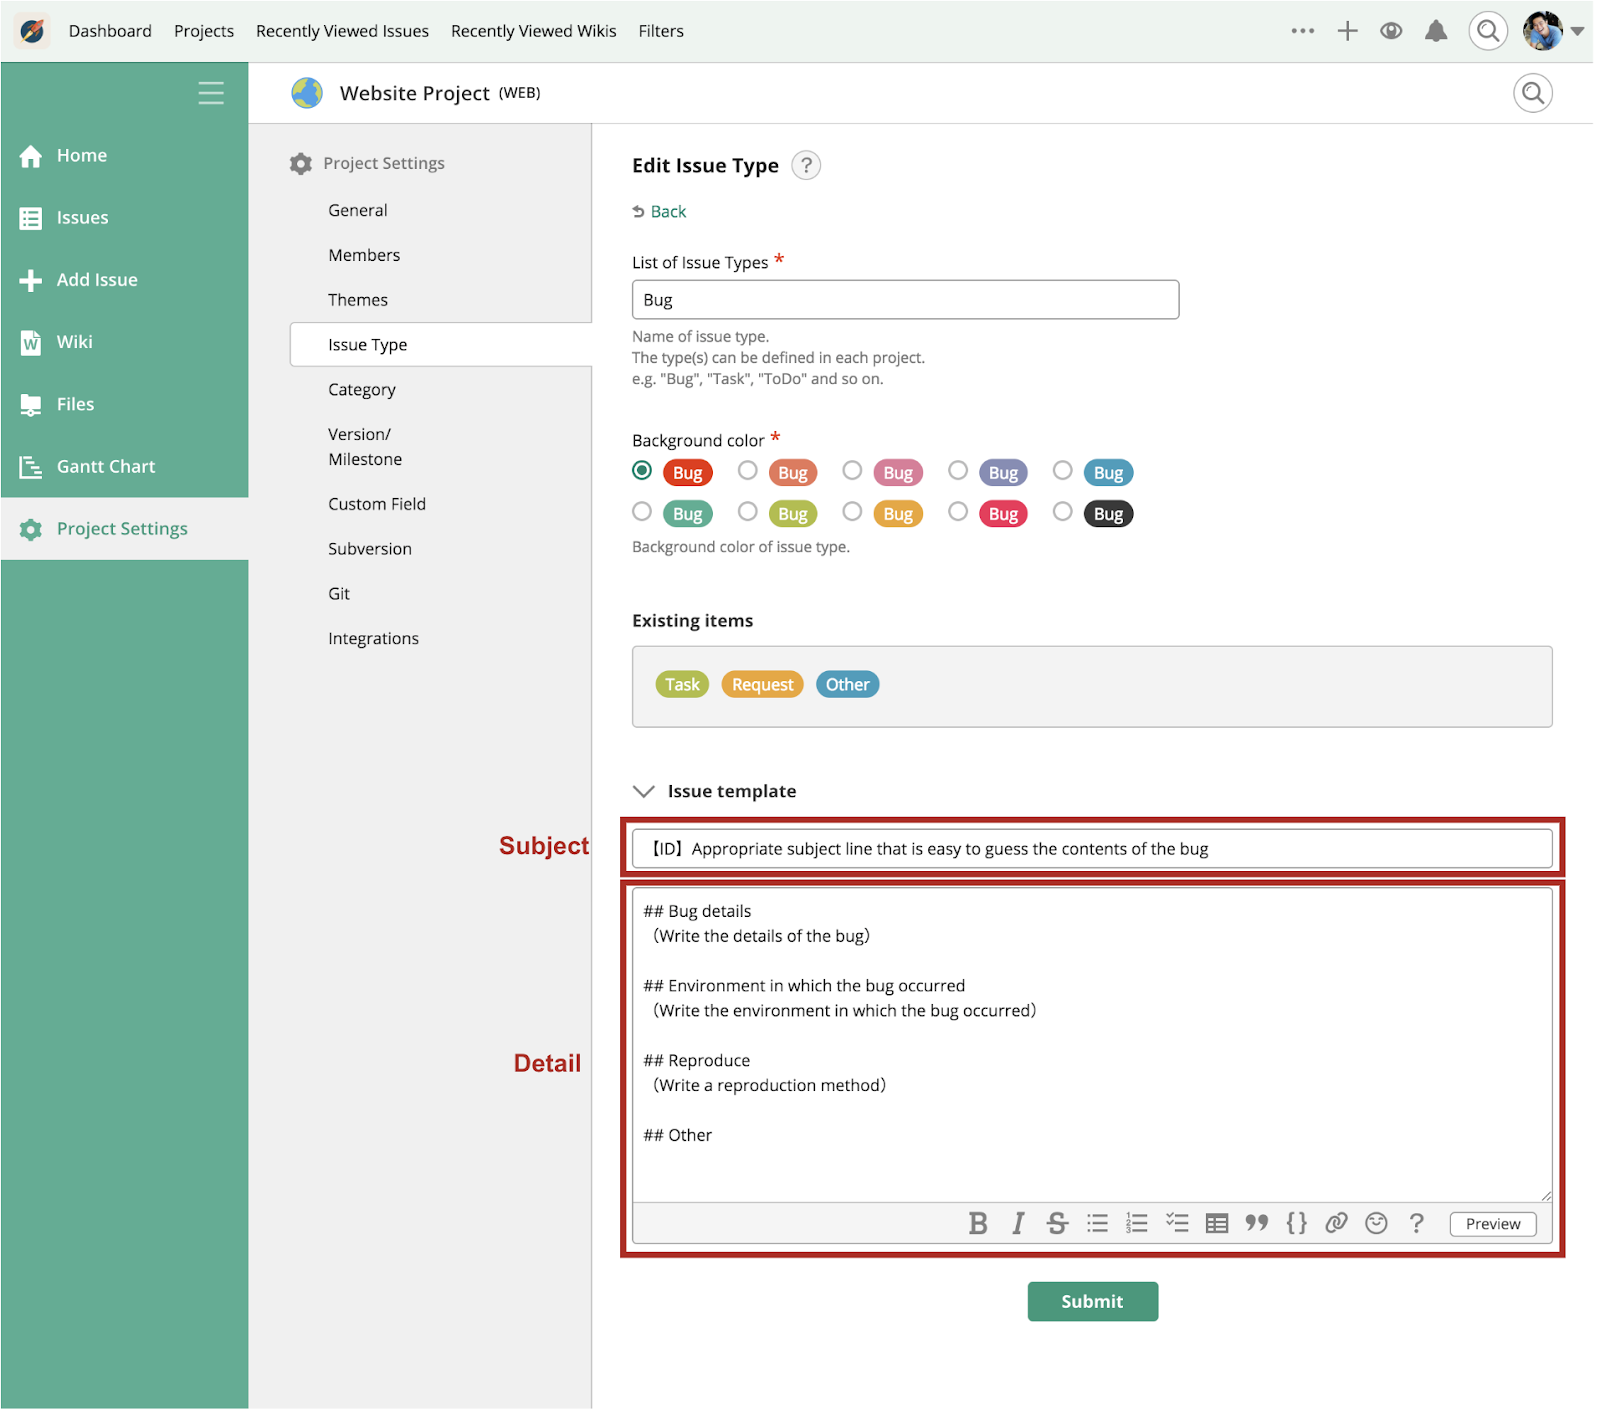
Task: Insert a table using toolbar icon
Action: pos(1216,1223)
